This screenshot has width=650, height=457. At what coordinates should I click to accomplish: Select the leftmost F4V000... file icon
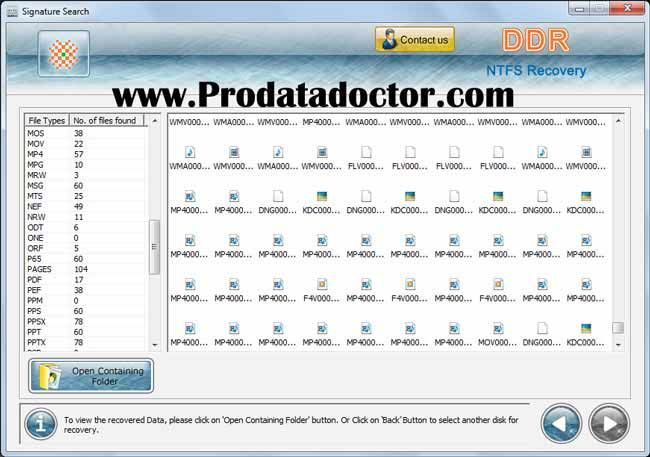click(322, 284)
